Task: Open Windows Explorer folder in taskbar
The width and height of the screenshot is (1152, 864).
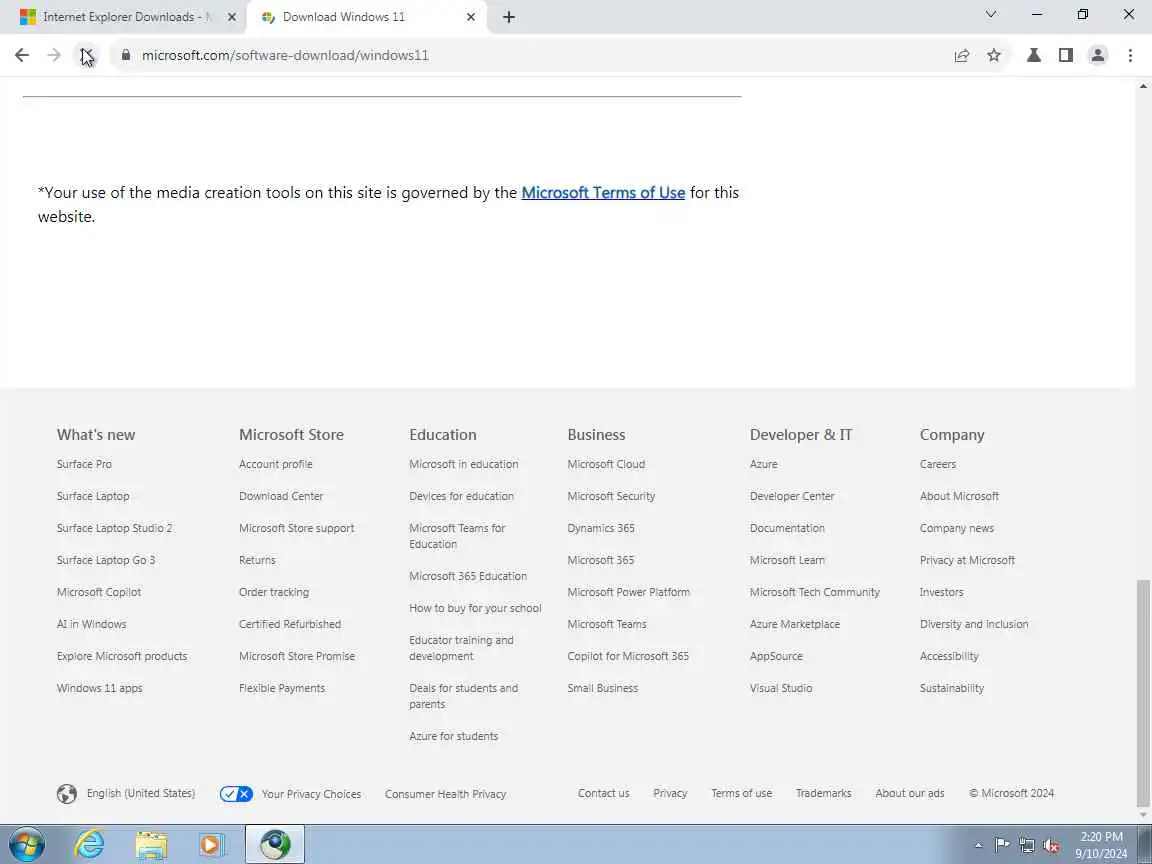Action: click(151, 844)
